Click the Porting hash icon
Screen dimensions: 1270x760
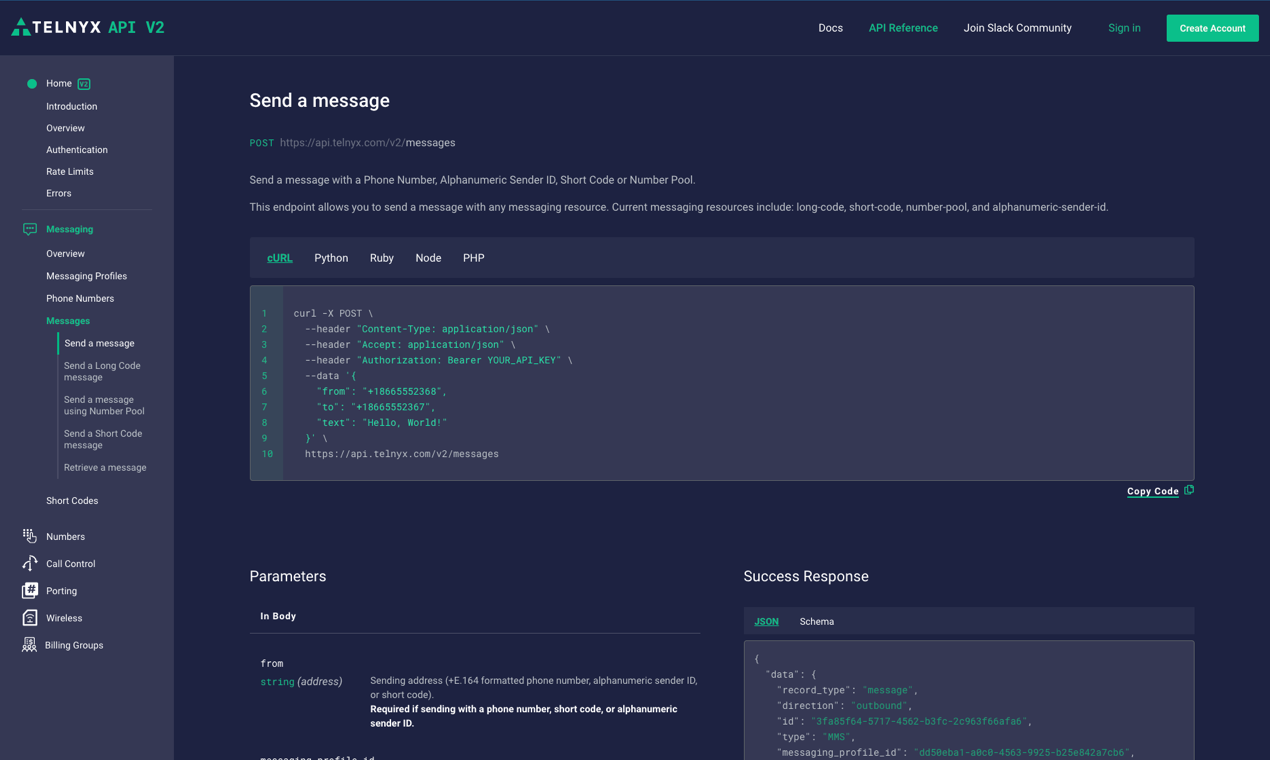click(28, 590)
